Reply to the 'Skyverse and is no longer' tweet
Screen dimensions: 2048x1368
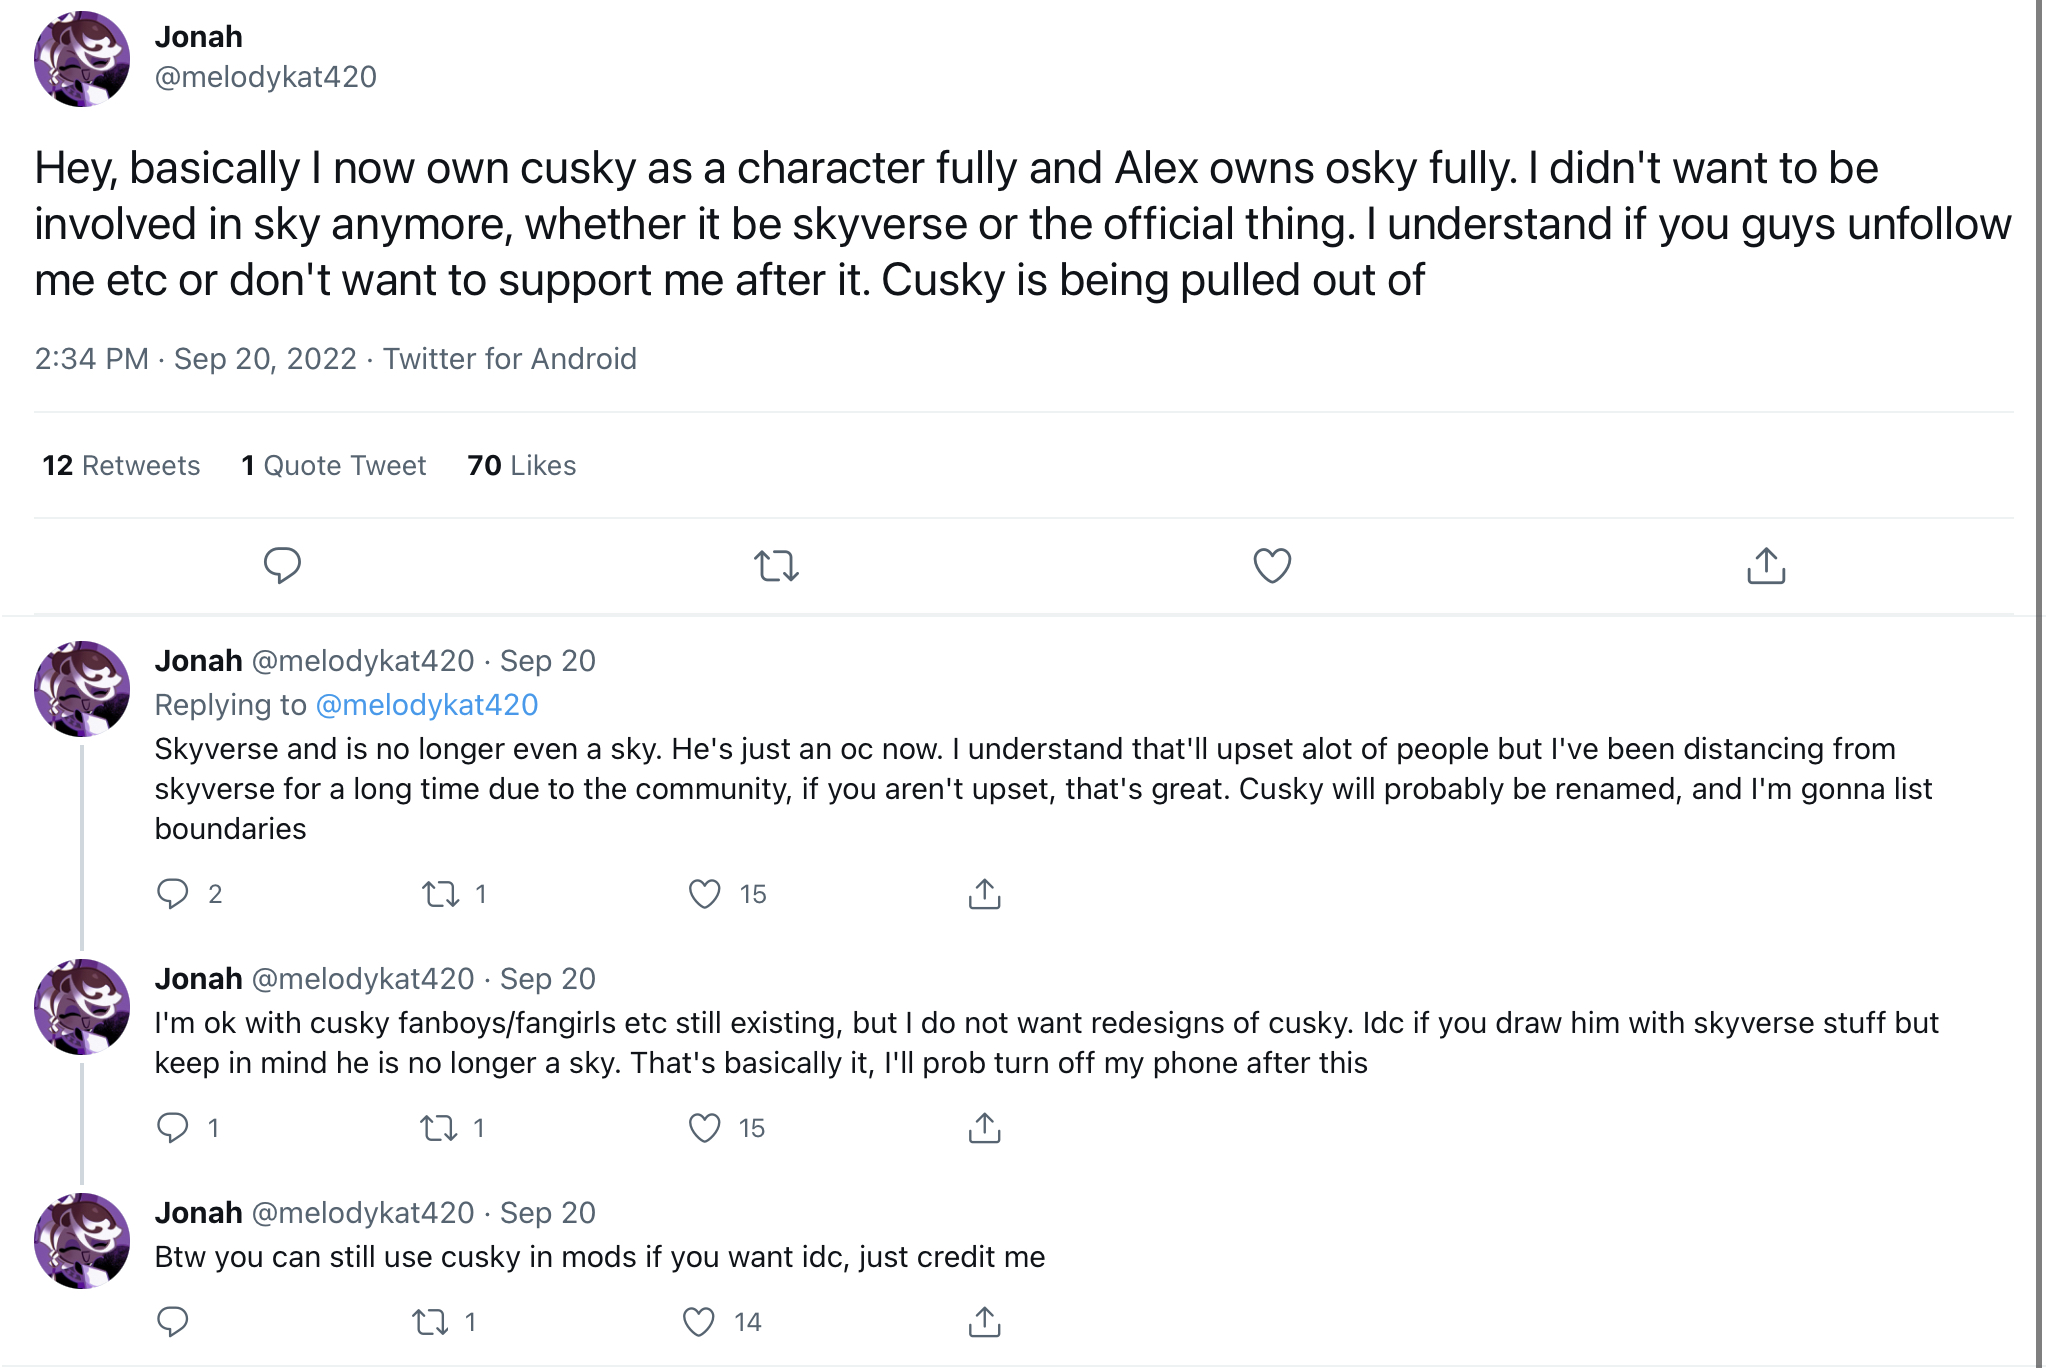tap(173, 893)
